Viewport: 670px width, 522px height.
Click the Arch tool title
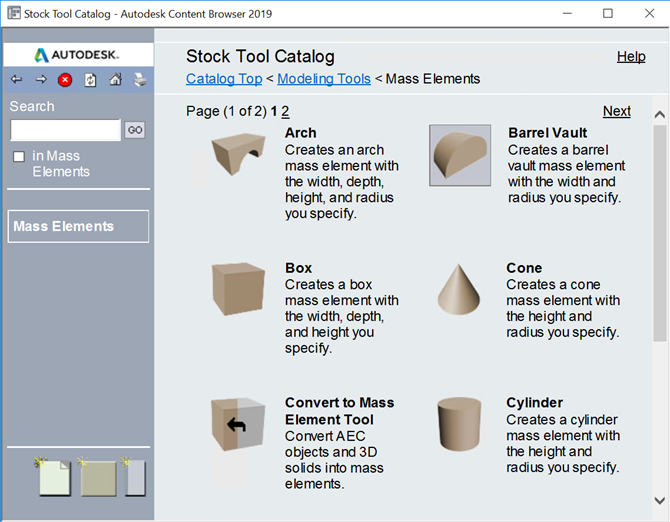point(301,133)
